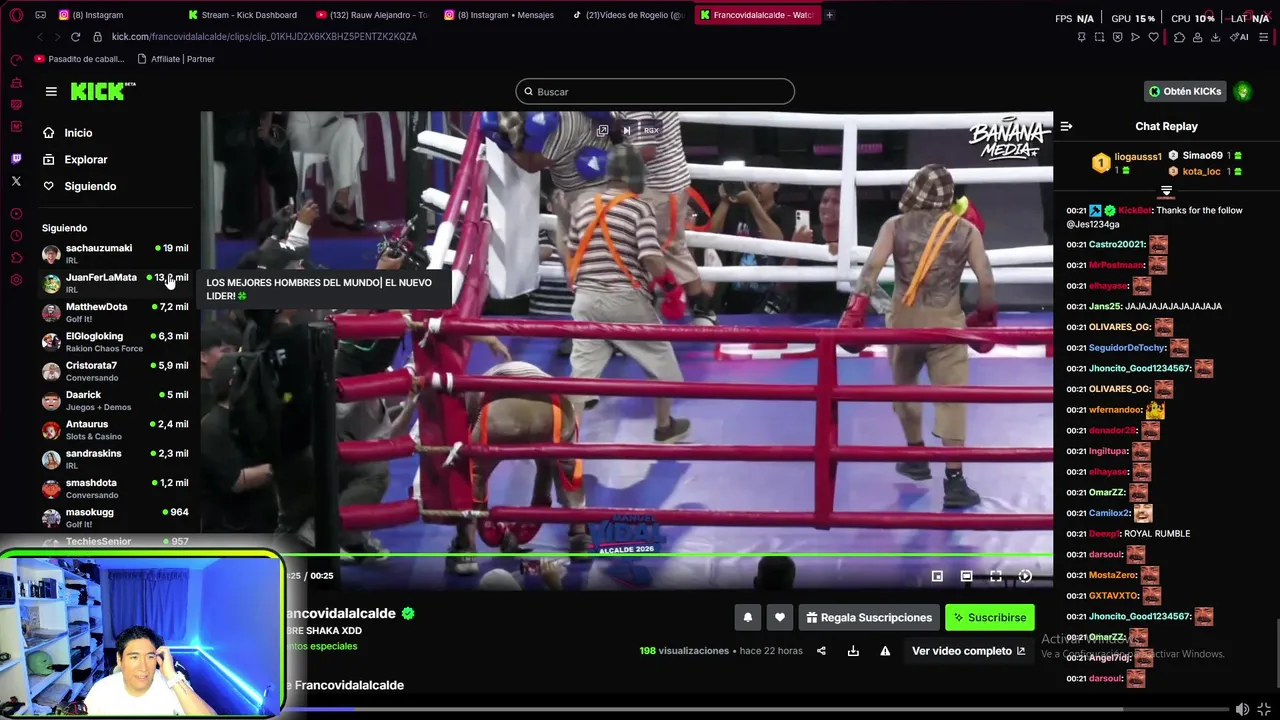1280x720 pixels.
Task: Open Cristorata7 channel in following list
Action: [x=115, y=370]
